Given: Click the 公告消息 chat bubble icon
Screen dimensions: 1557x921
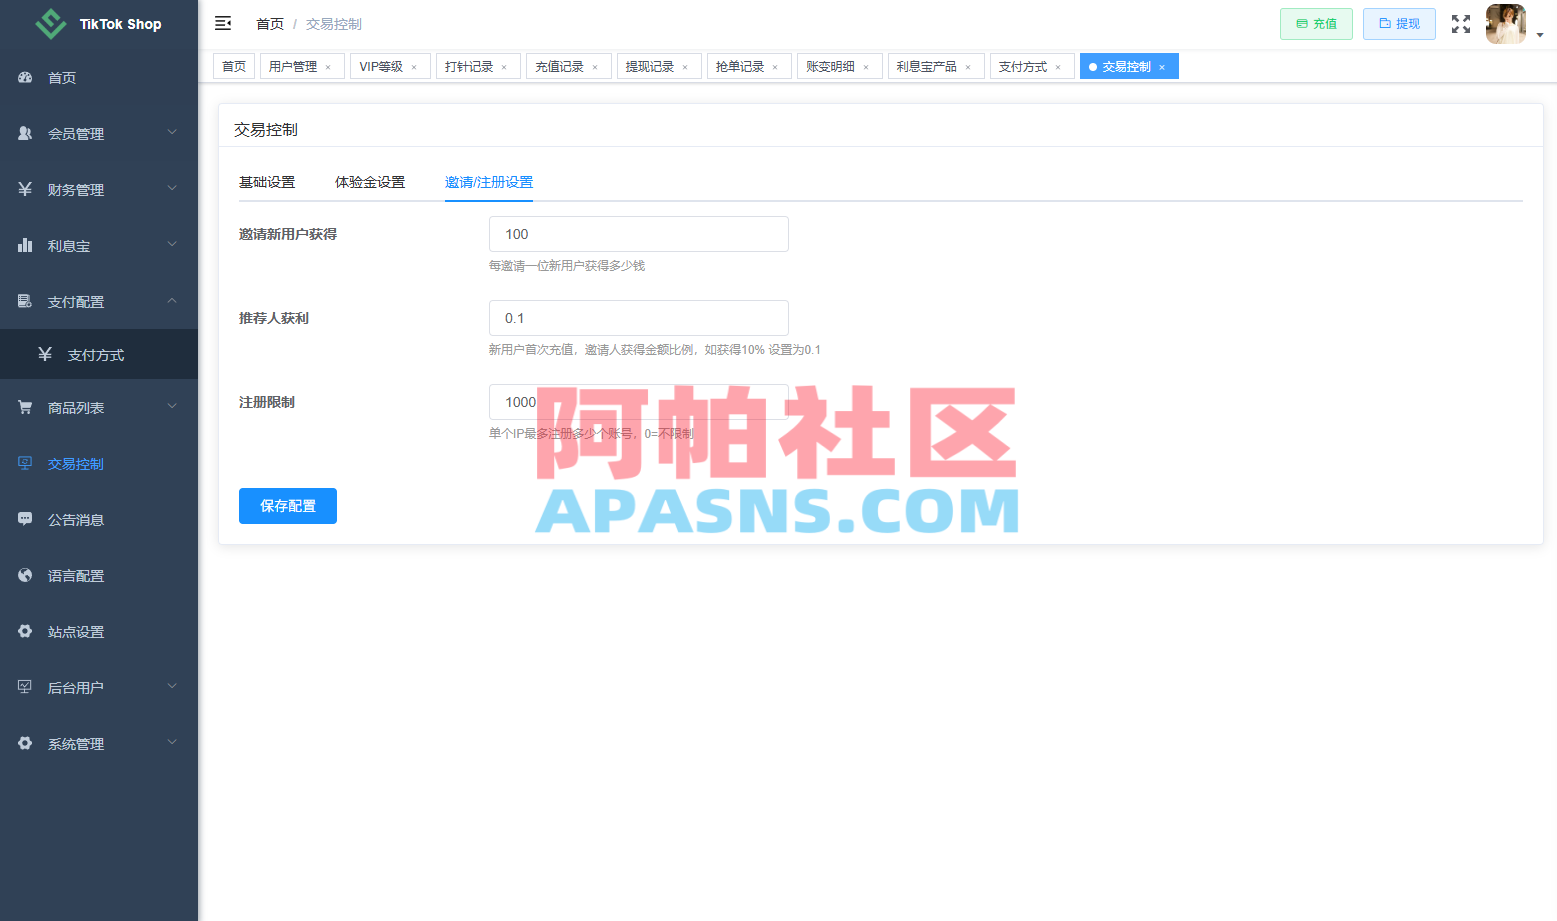Looking at the screenshot, I should (25, 519).
